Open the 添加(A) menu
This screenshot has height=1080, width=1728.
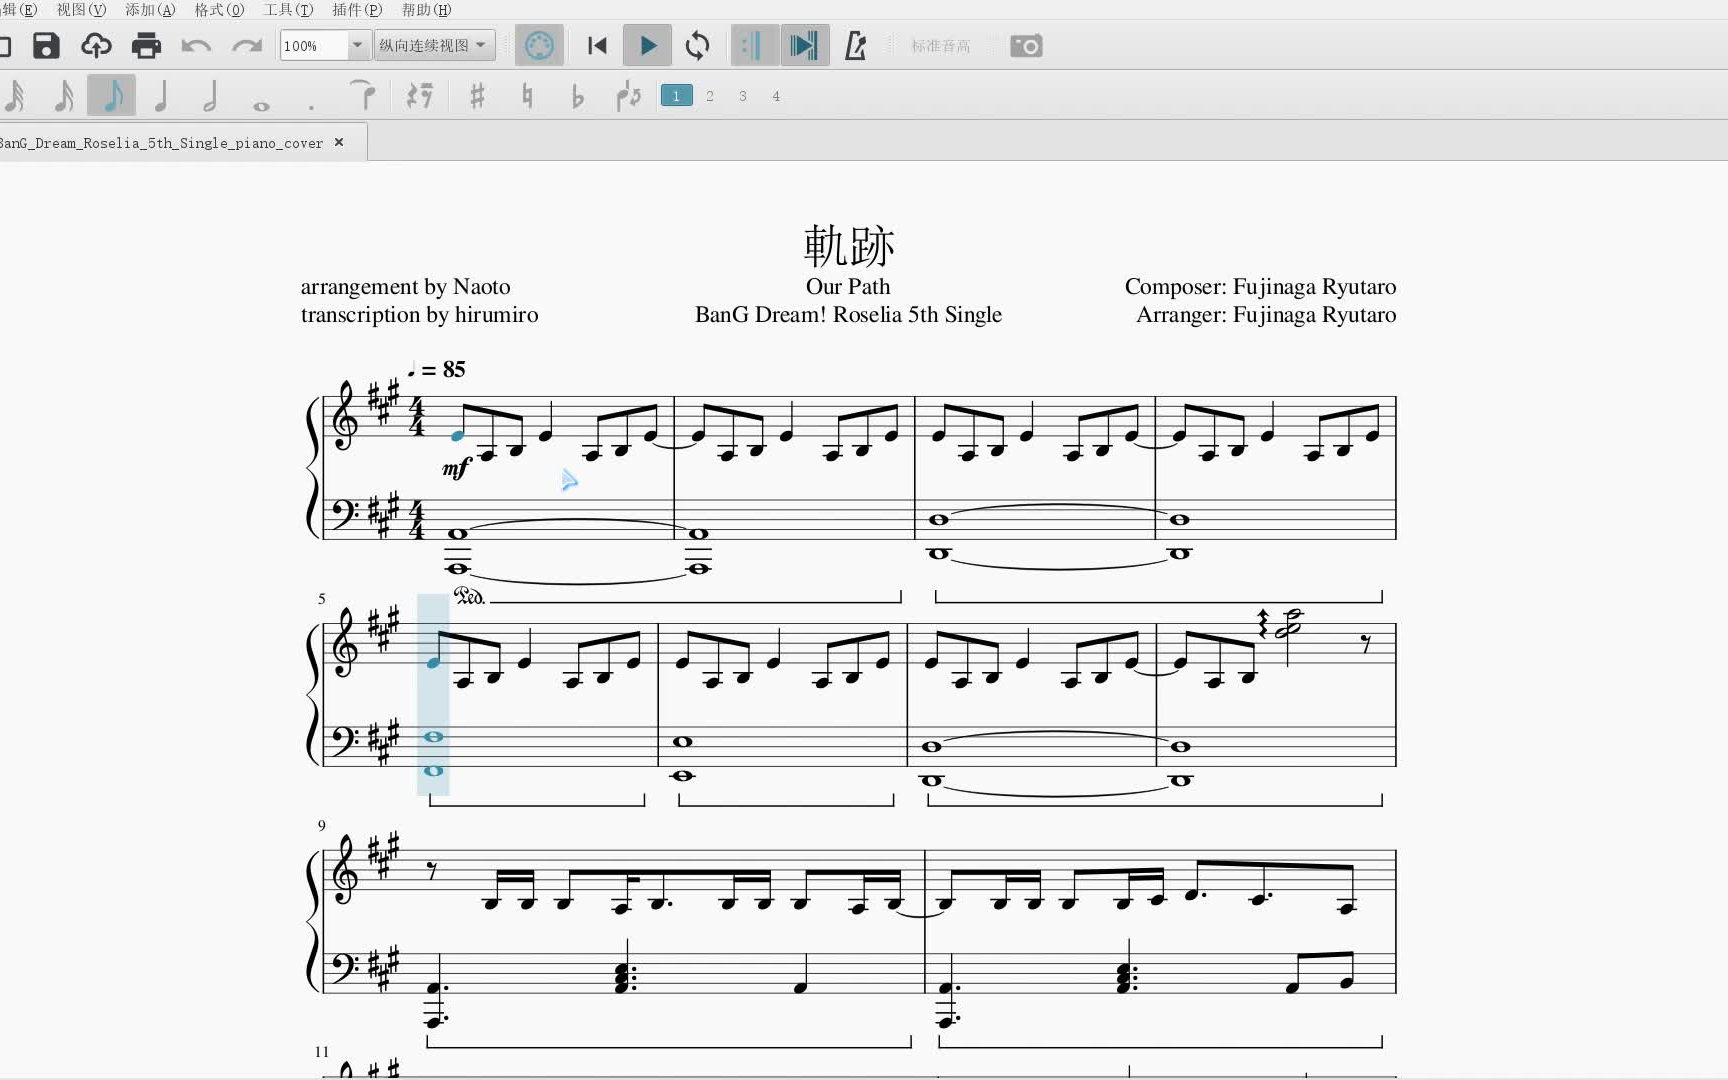point(150,9)
